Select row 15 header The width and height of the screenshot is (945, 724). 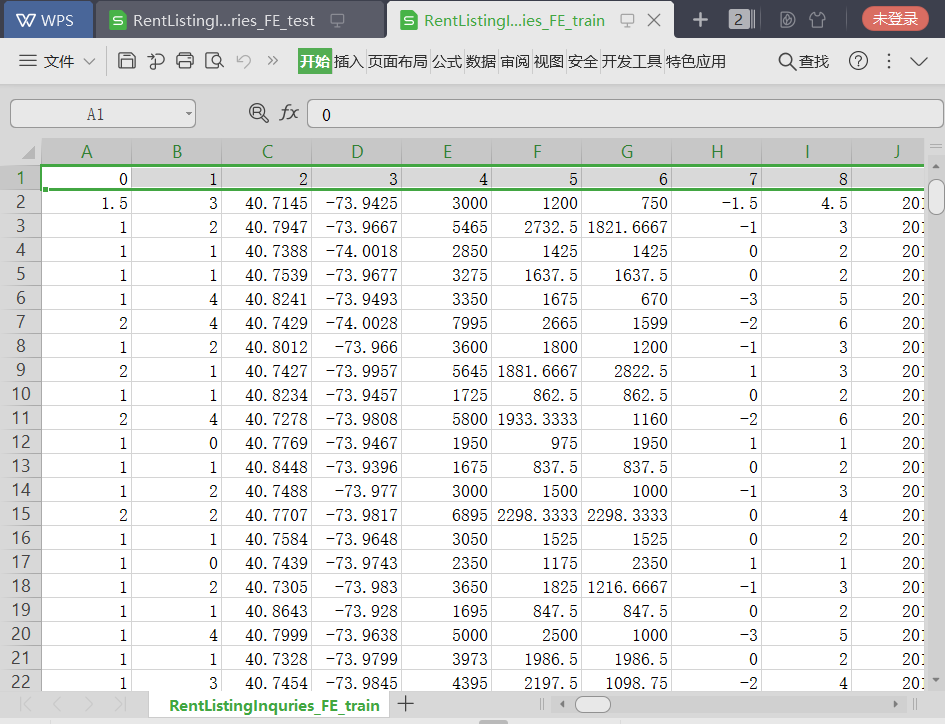pos(20,514)
